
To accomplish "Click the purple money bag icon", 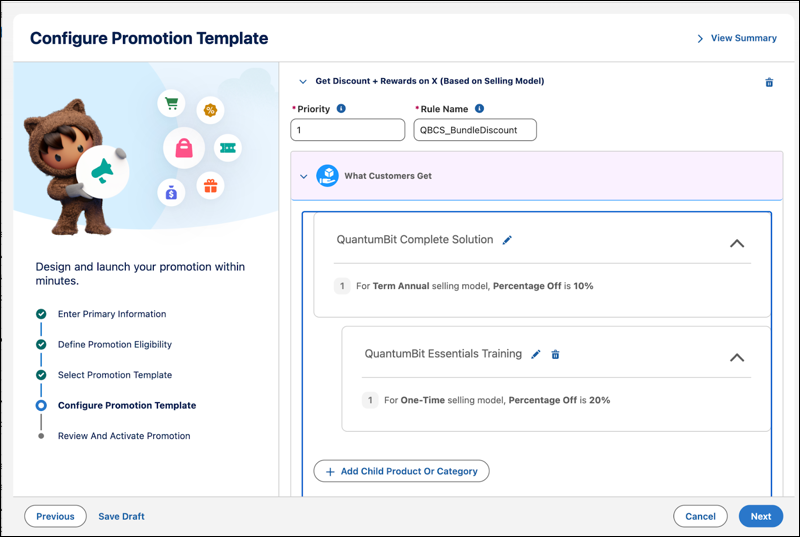I will tap(171, 193).
